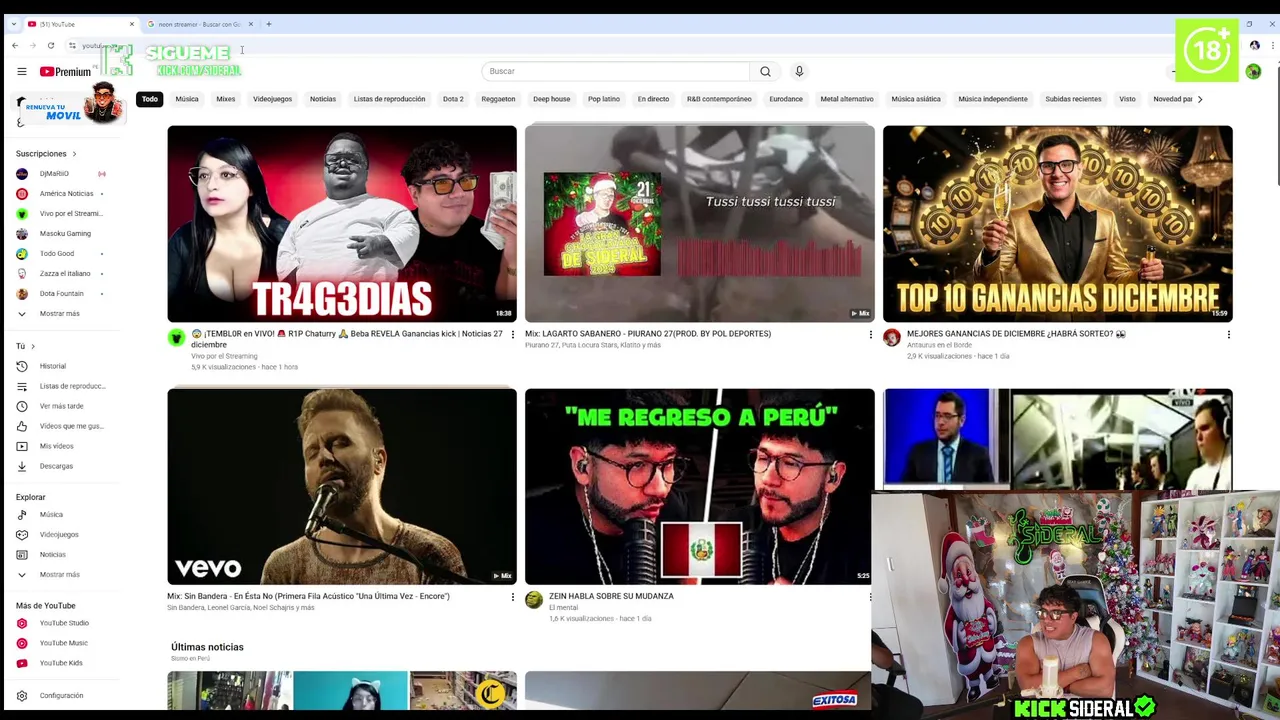Open options for the LAGARTO SABANERO mix
This screenshot has width=1280, height=720.
(870, 334)
